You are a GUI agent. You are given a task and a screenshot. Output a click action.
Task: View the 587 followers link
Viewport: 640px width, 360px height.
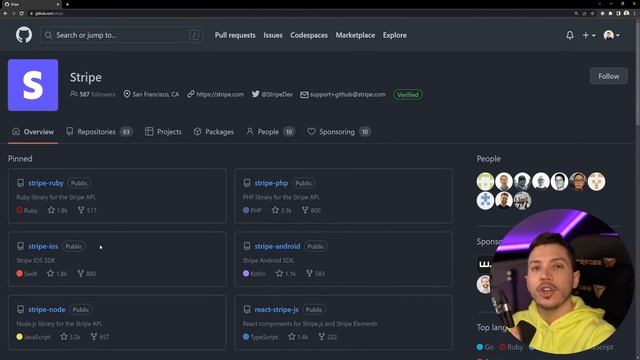coord(93,94)
